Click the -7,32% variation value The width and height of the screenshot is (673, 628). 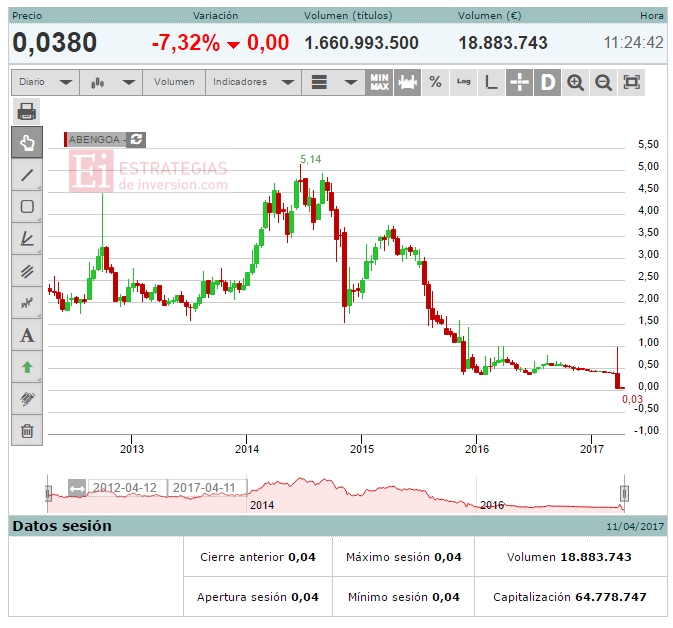[x=185, y=43]
